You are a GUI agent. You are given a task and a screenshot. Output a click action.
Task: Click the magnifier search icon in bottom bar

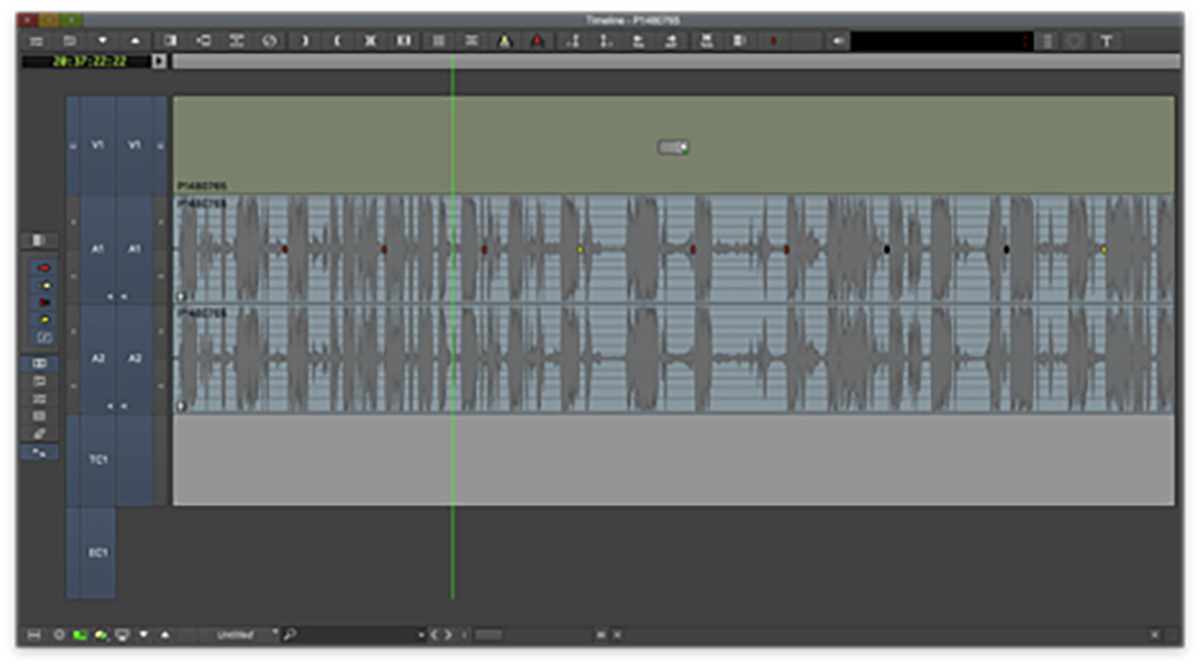tap(290, 635)
